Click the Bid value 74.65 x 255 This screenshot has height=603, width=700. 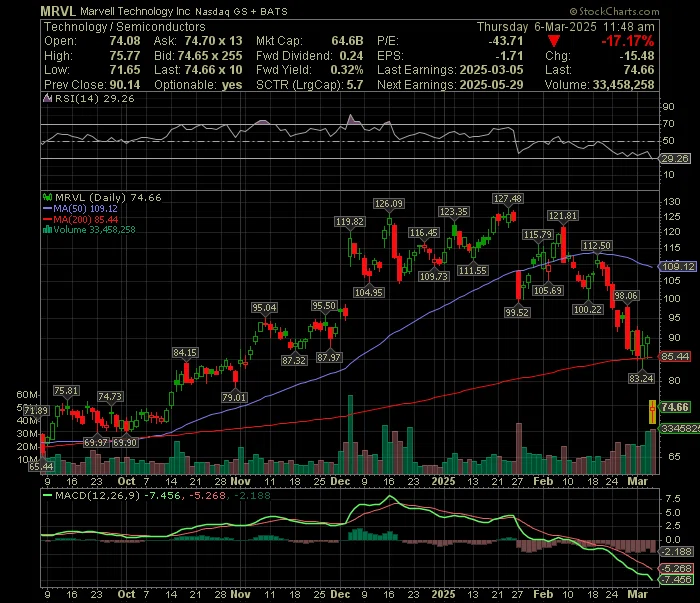pos(210,56)
